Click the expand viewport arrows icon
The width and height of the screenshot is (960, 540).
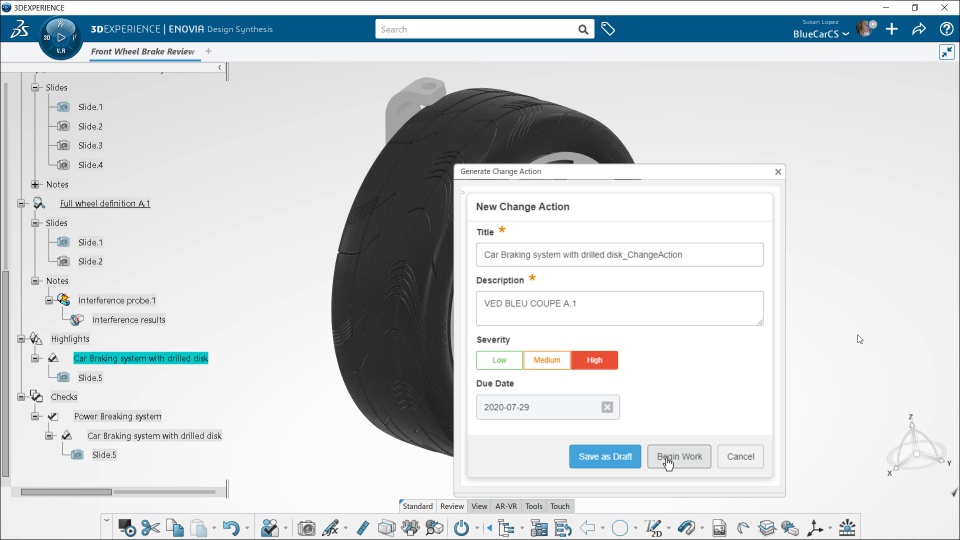click(947, 52)
